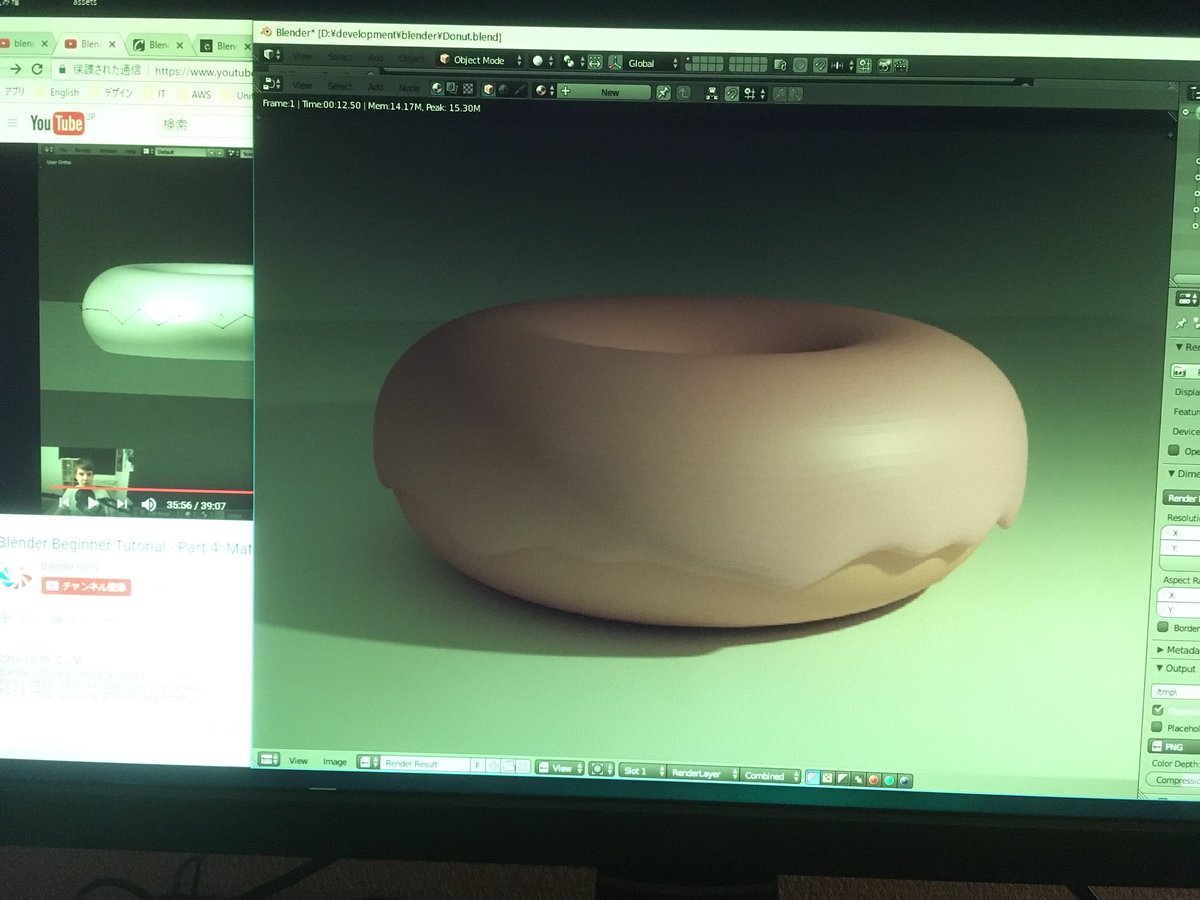Open the Object Mode dropdown

479,59
